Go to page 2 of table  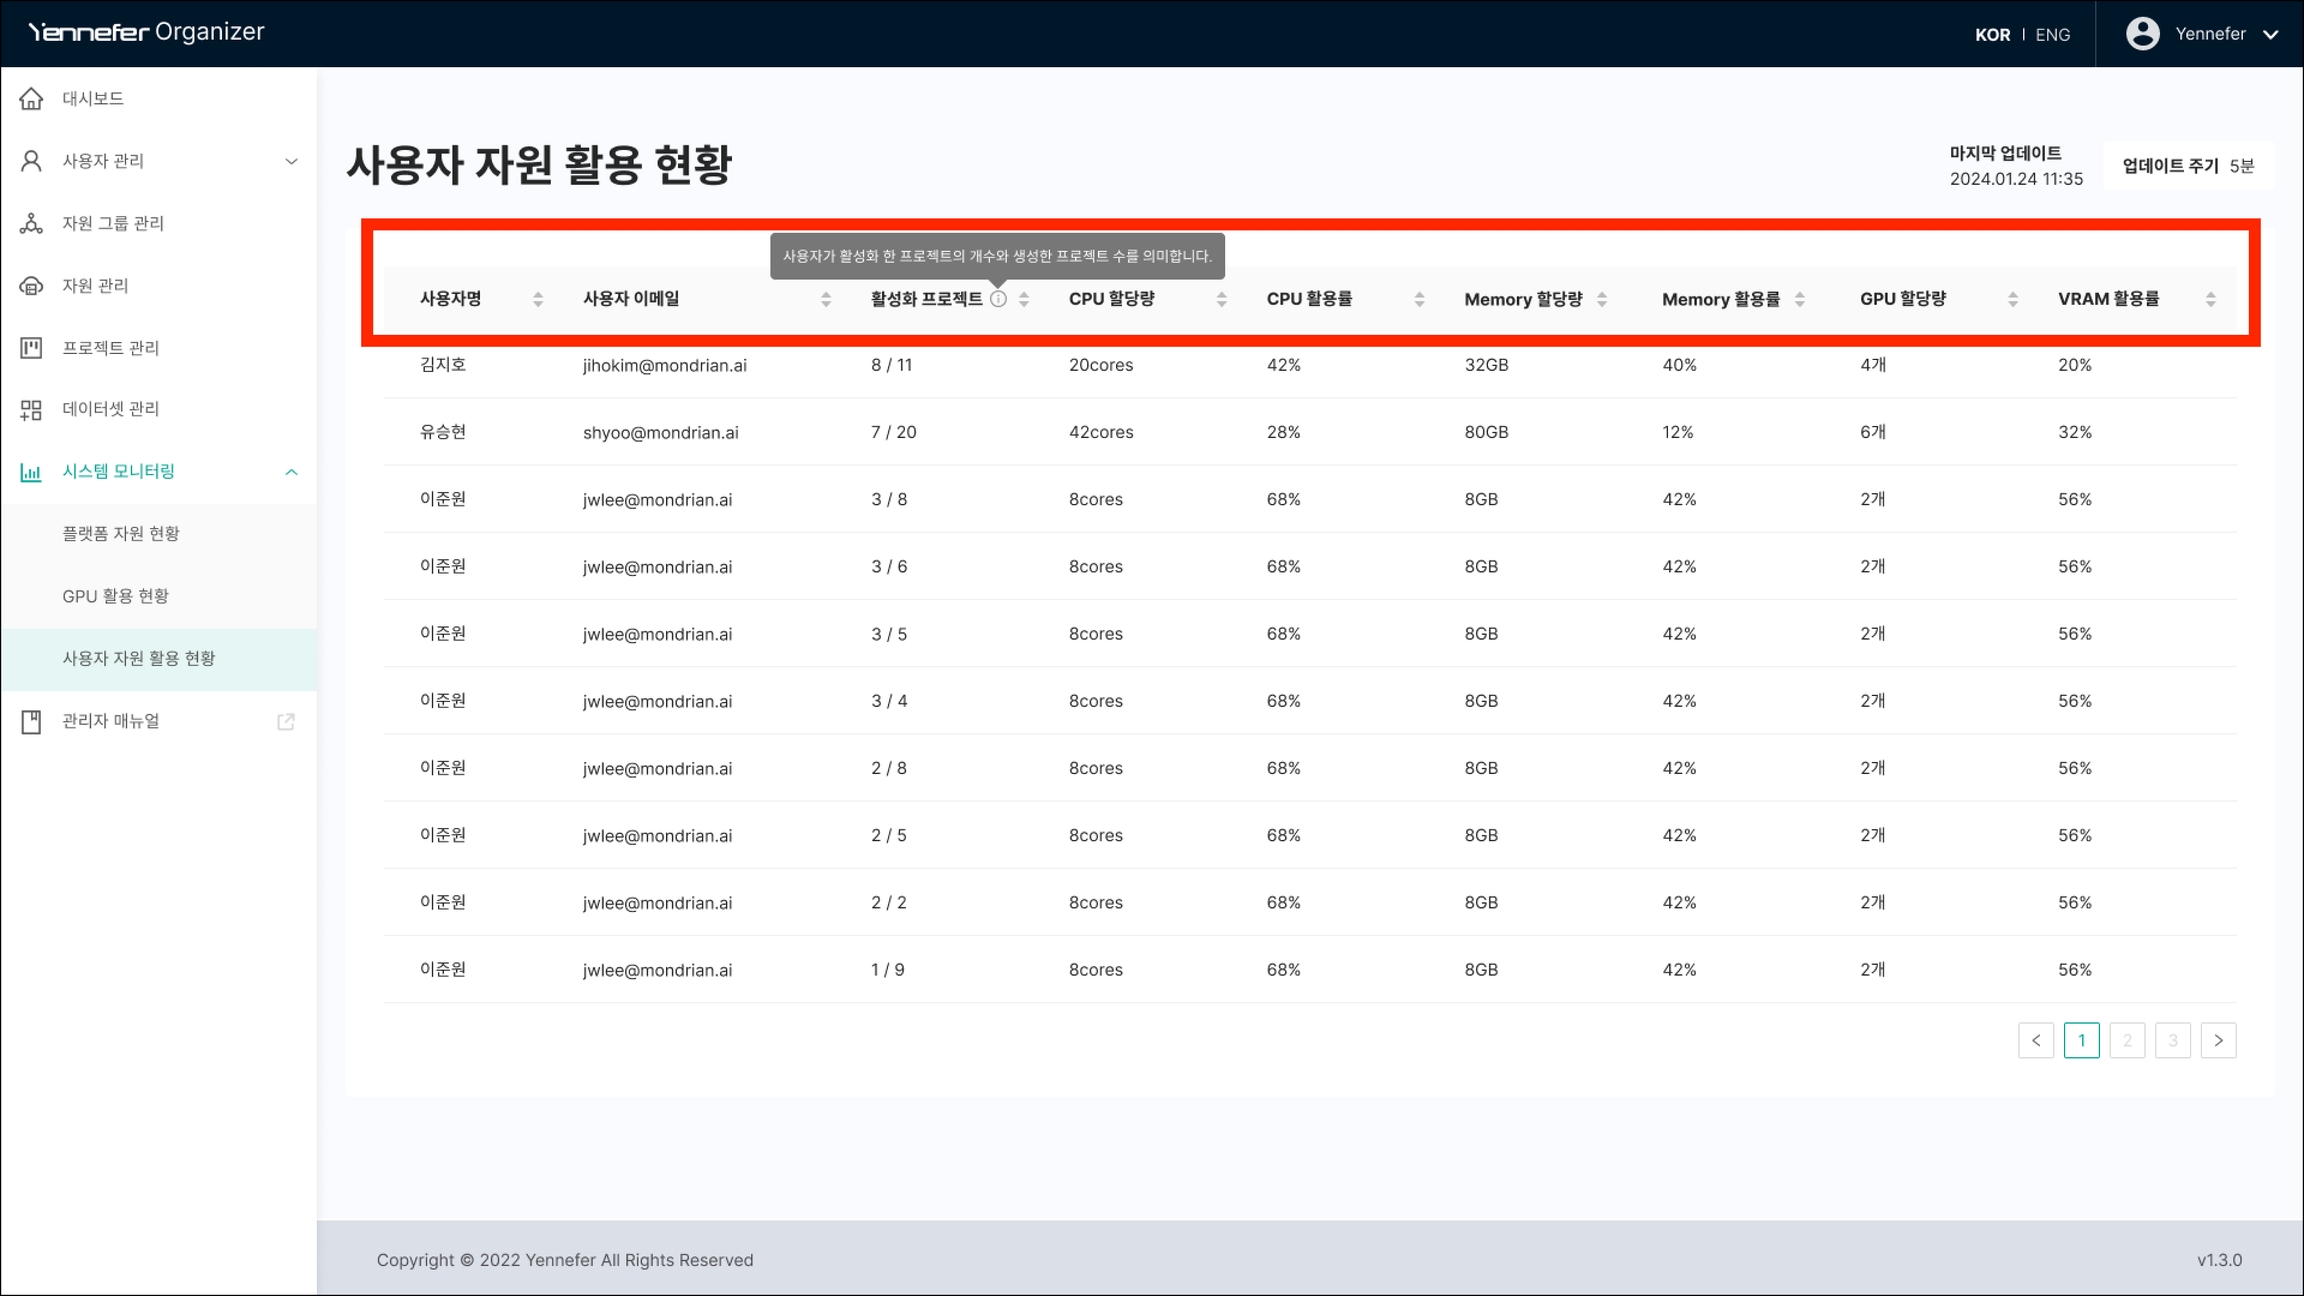point(2127,1040)
